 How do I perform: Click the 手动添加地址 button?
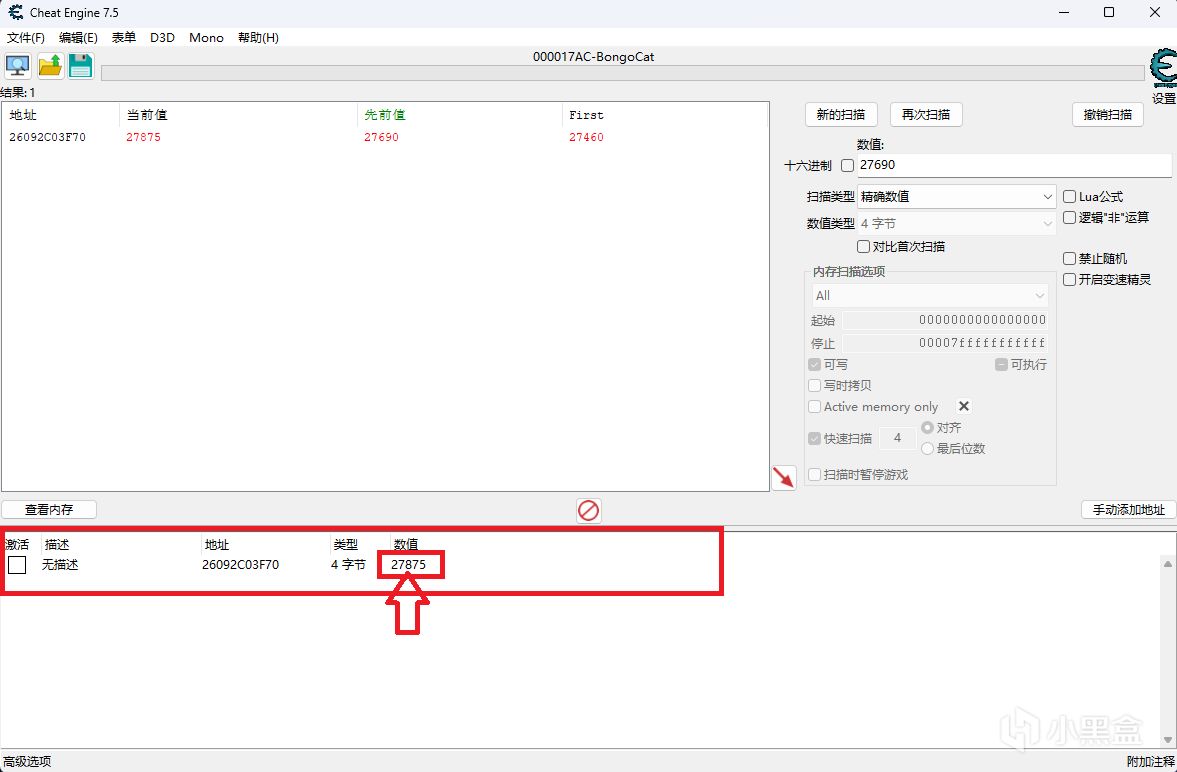(1128, 510)
